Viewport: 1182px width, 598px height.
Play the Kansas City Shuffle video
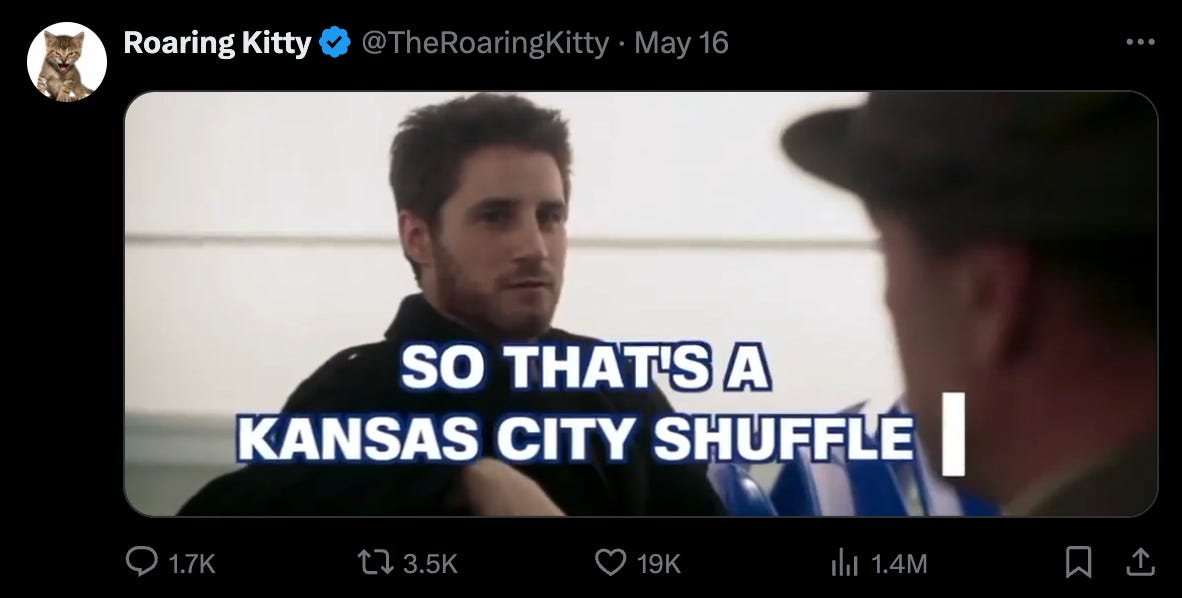point(641,304)
